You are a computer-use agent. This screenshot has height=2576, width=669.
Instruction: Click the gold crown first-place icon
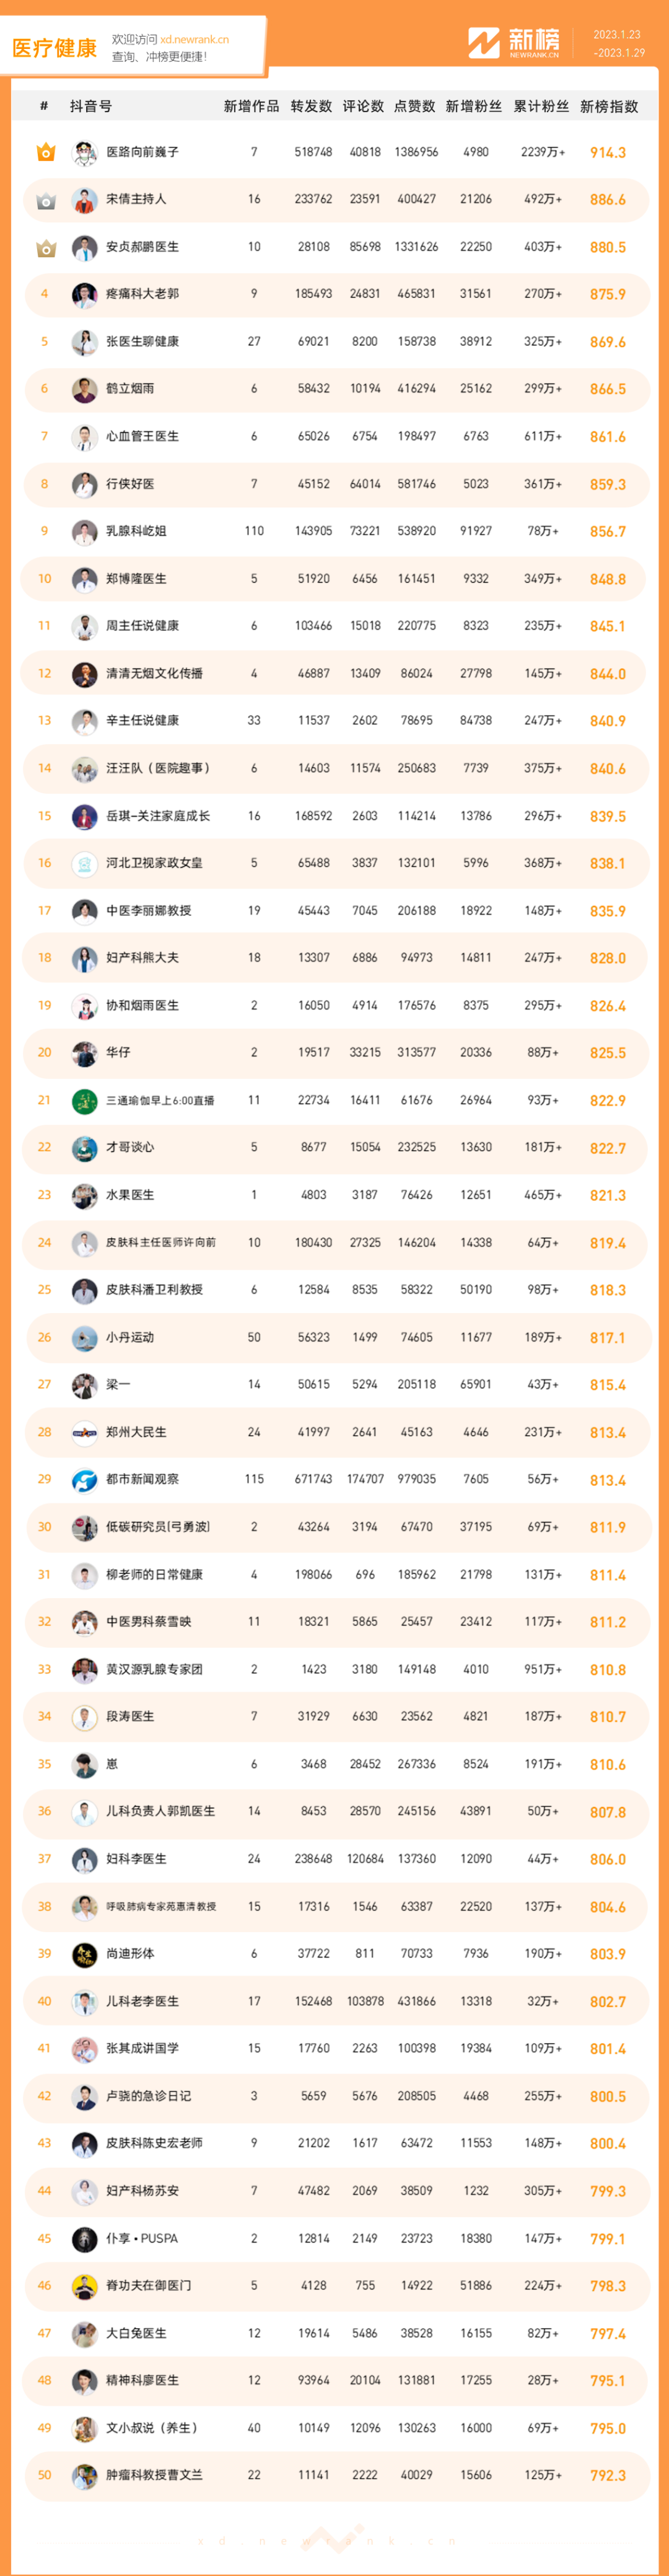(x=45, y=152)
